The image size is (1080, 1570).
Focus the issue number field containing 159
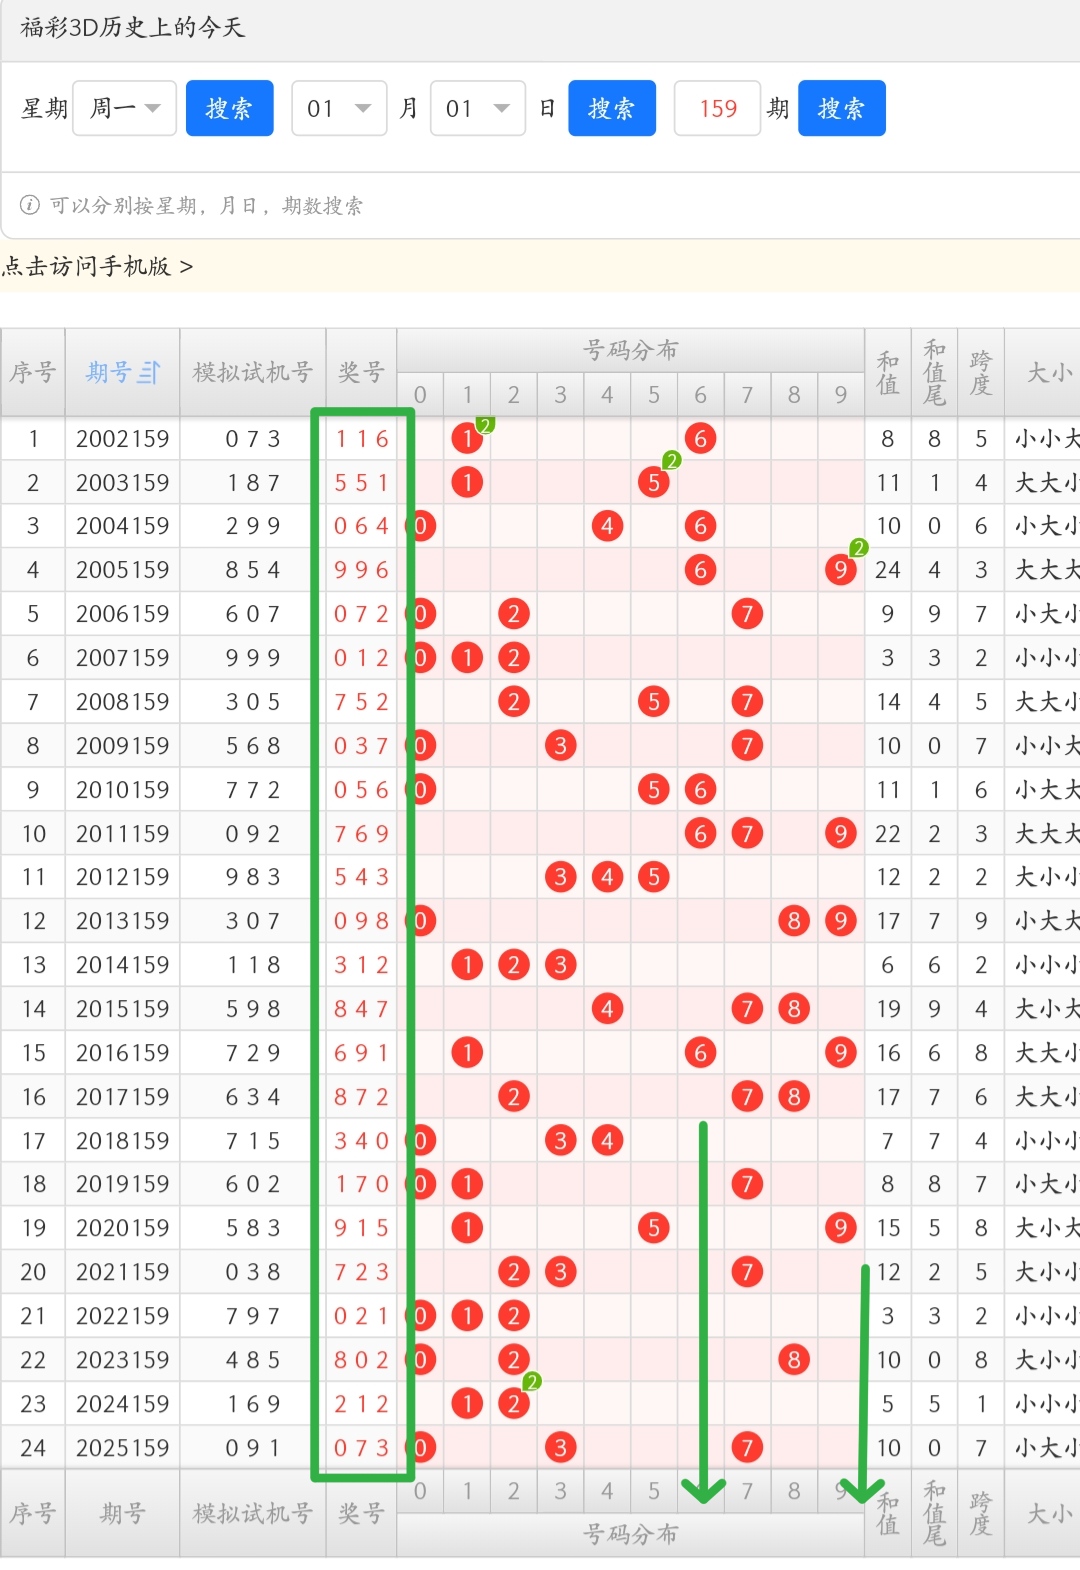718,108
